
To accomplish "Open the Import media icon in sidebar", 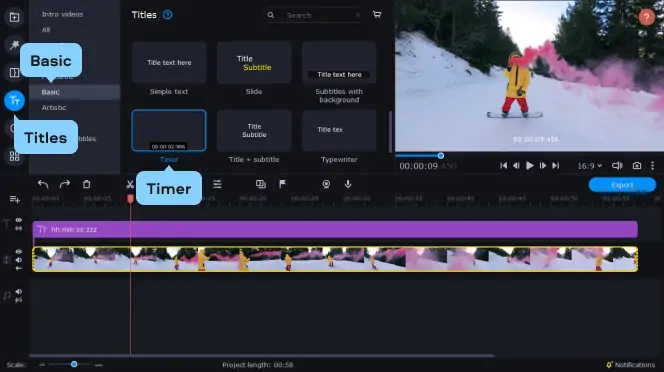I will [14, 17].
